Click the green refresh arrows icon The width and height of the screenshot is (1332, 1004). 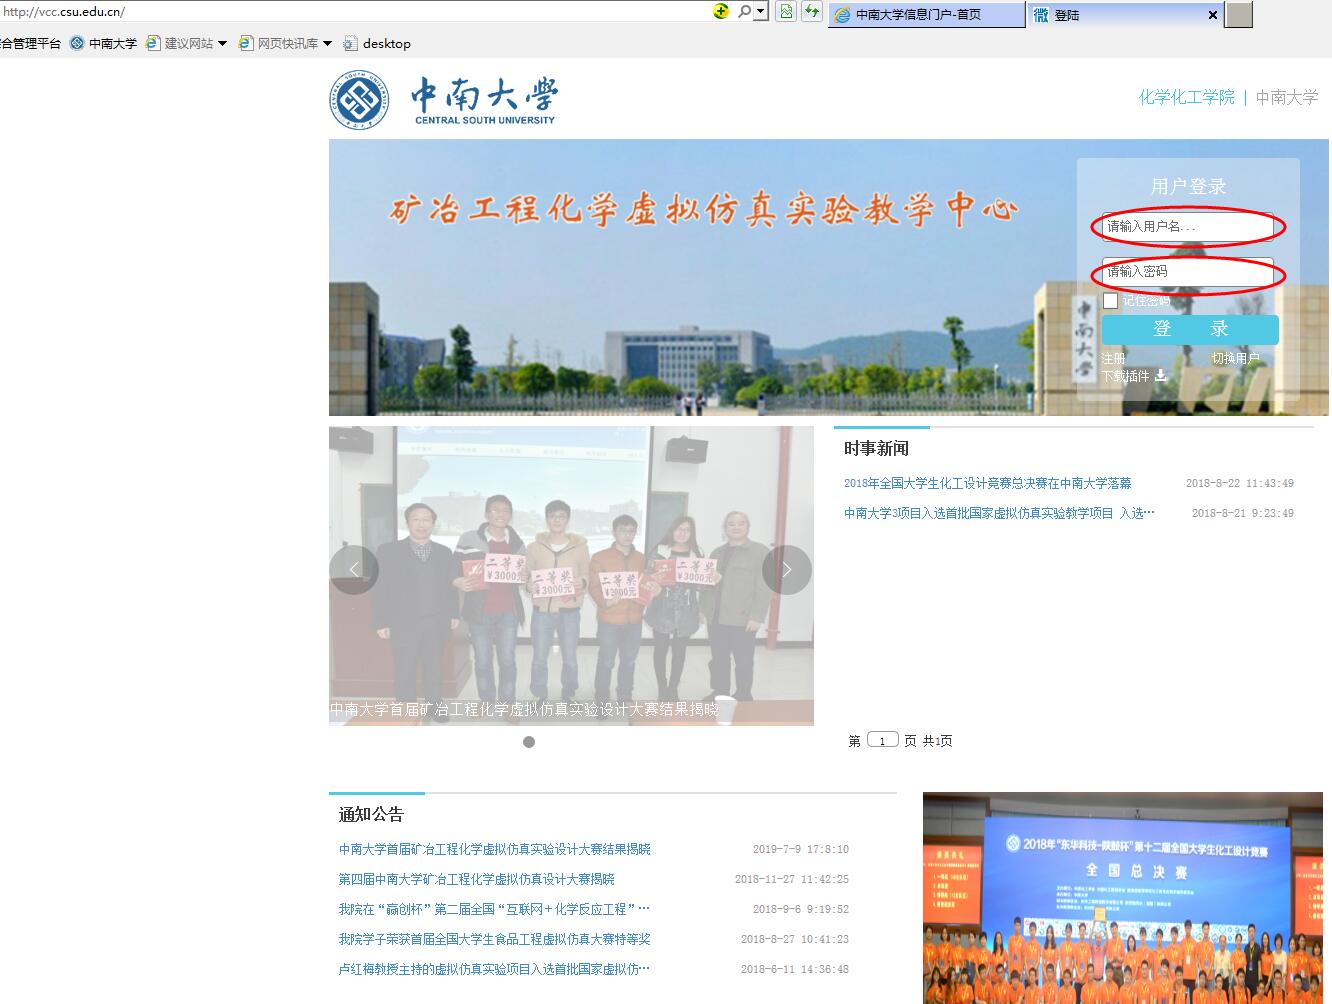point(813,11)
